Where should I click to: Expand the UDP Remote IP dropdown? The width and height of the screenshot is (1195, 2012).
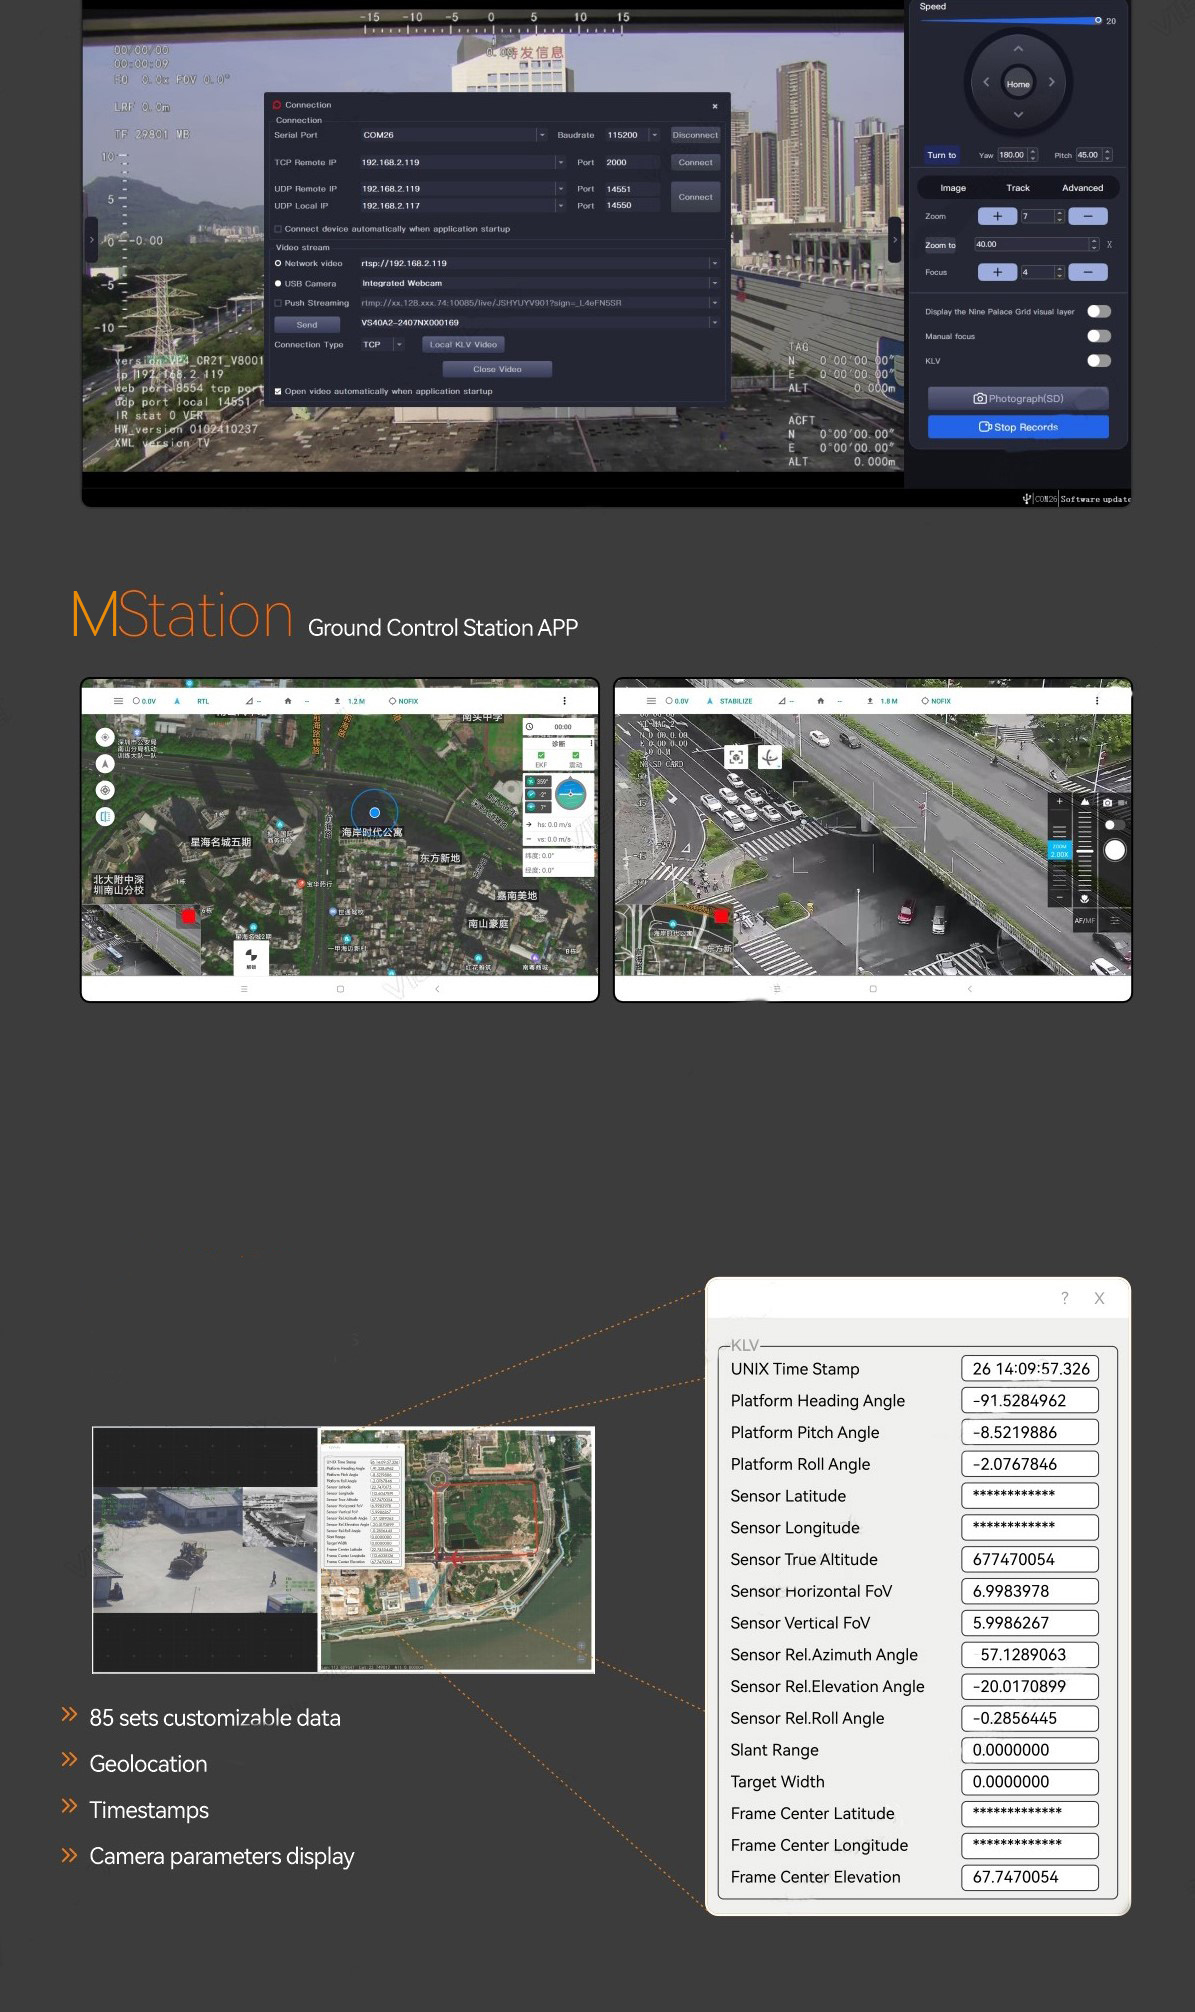tap(560, 188)
